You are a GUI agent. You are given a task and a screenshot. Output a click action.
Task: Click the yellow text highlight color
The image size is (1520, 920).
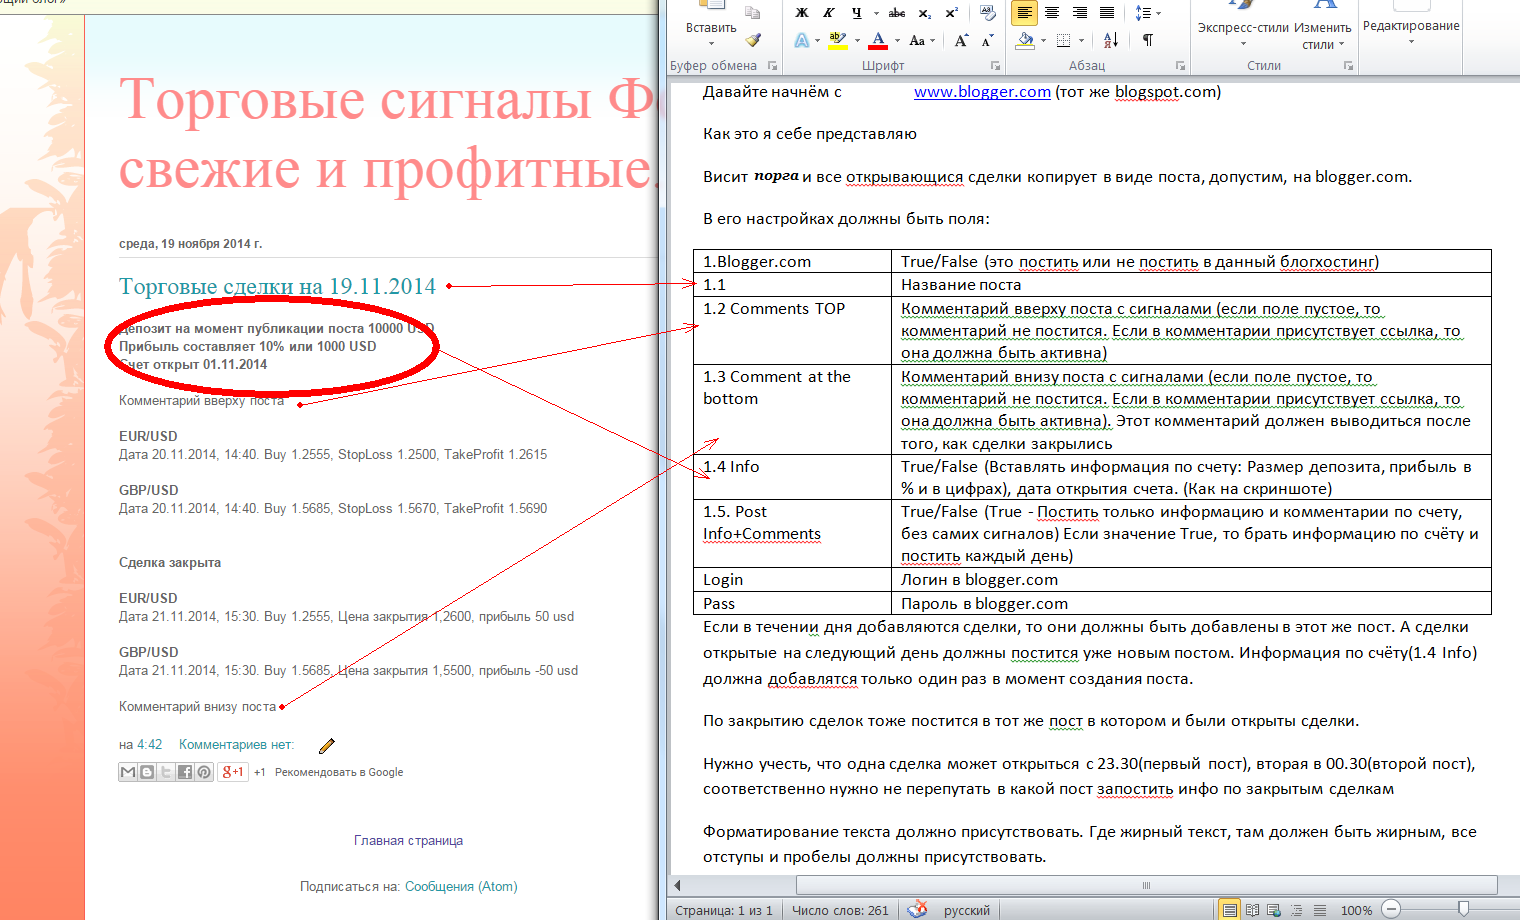click(x=838, y=40)
